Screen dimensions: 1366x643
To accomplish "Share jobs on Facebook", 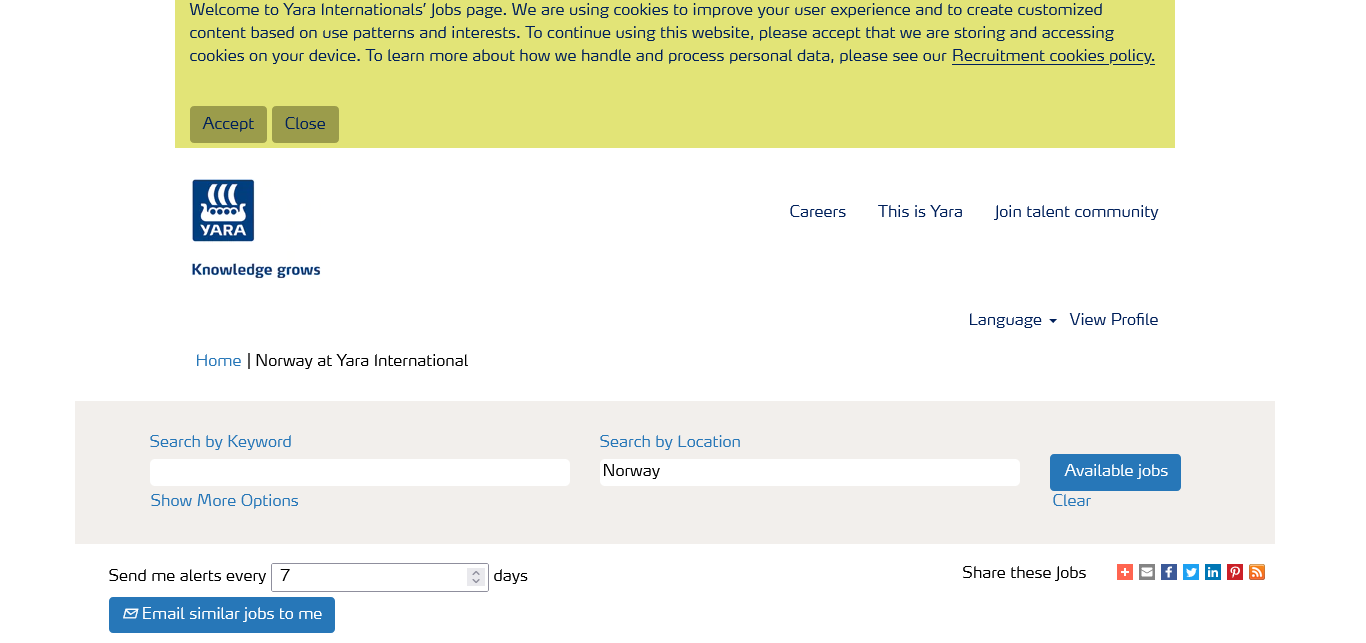I will pyautogui.click(x=1169, y=572).
